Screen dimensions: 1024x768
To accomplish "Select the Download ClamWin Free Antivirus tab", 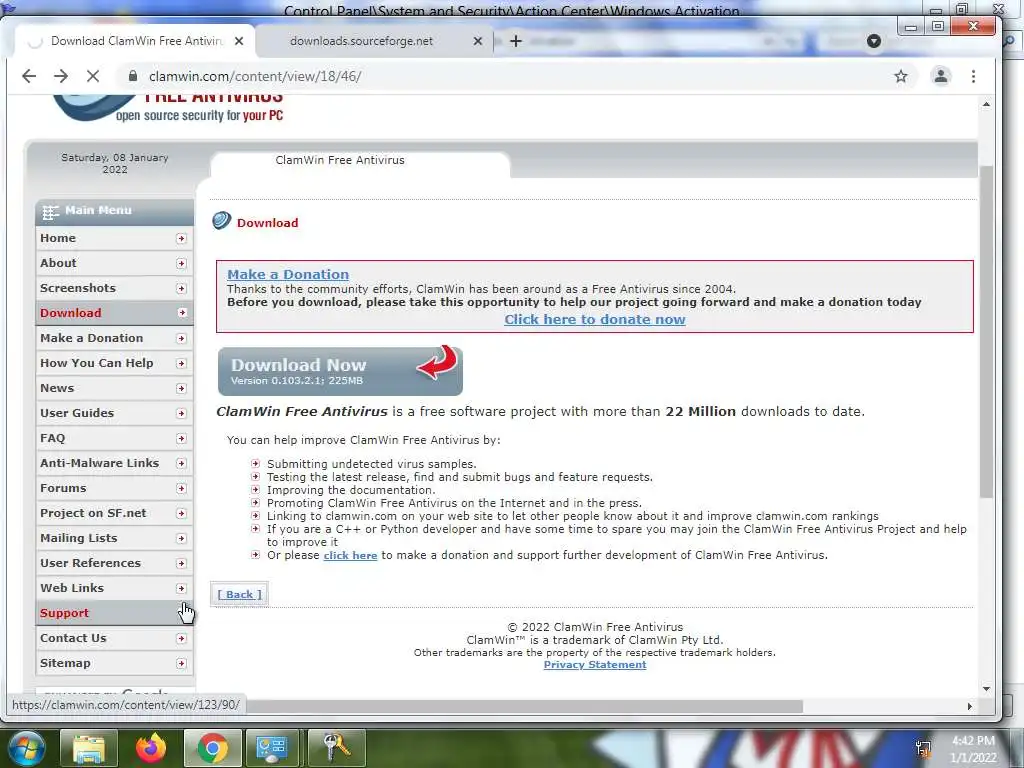I will 136,41.
